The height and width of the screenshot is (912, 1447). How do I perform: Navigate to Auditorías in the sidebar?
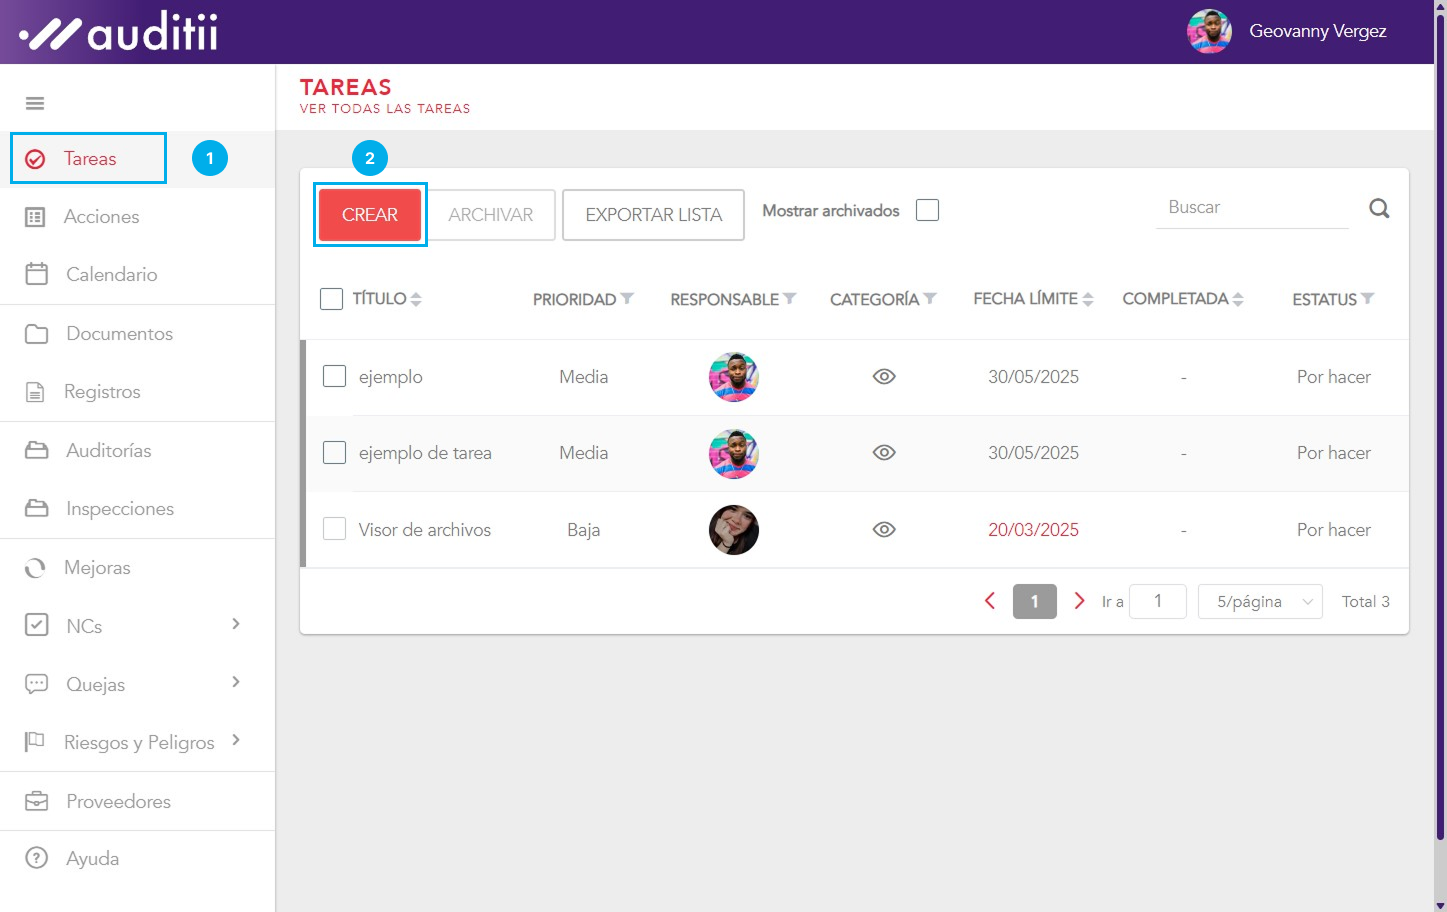pyautogui.click(x=108, y=450)
